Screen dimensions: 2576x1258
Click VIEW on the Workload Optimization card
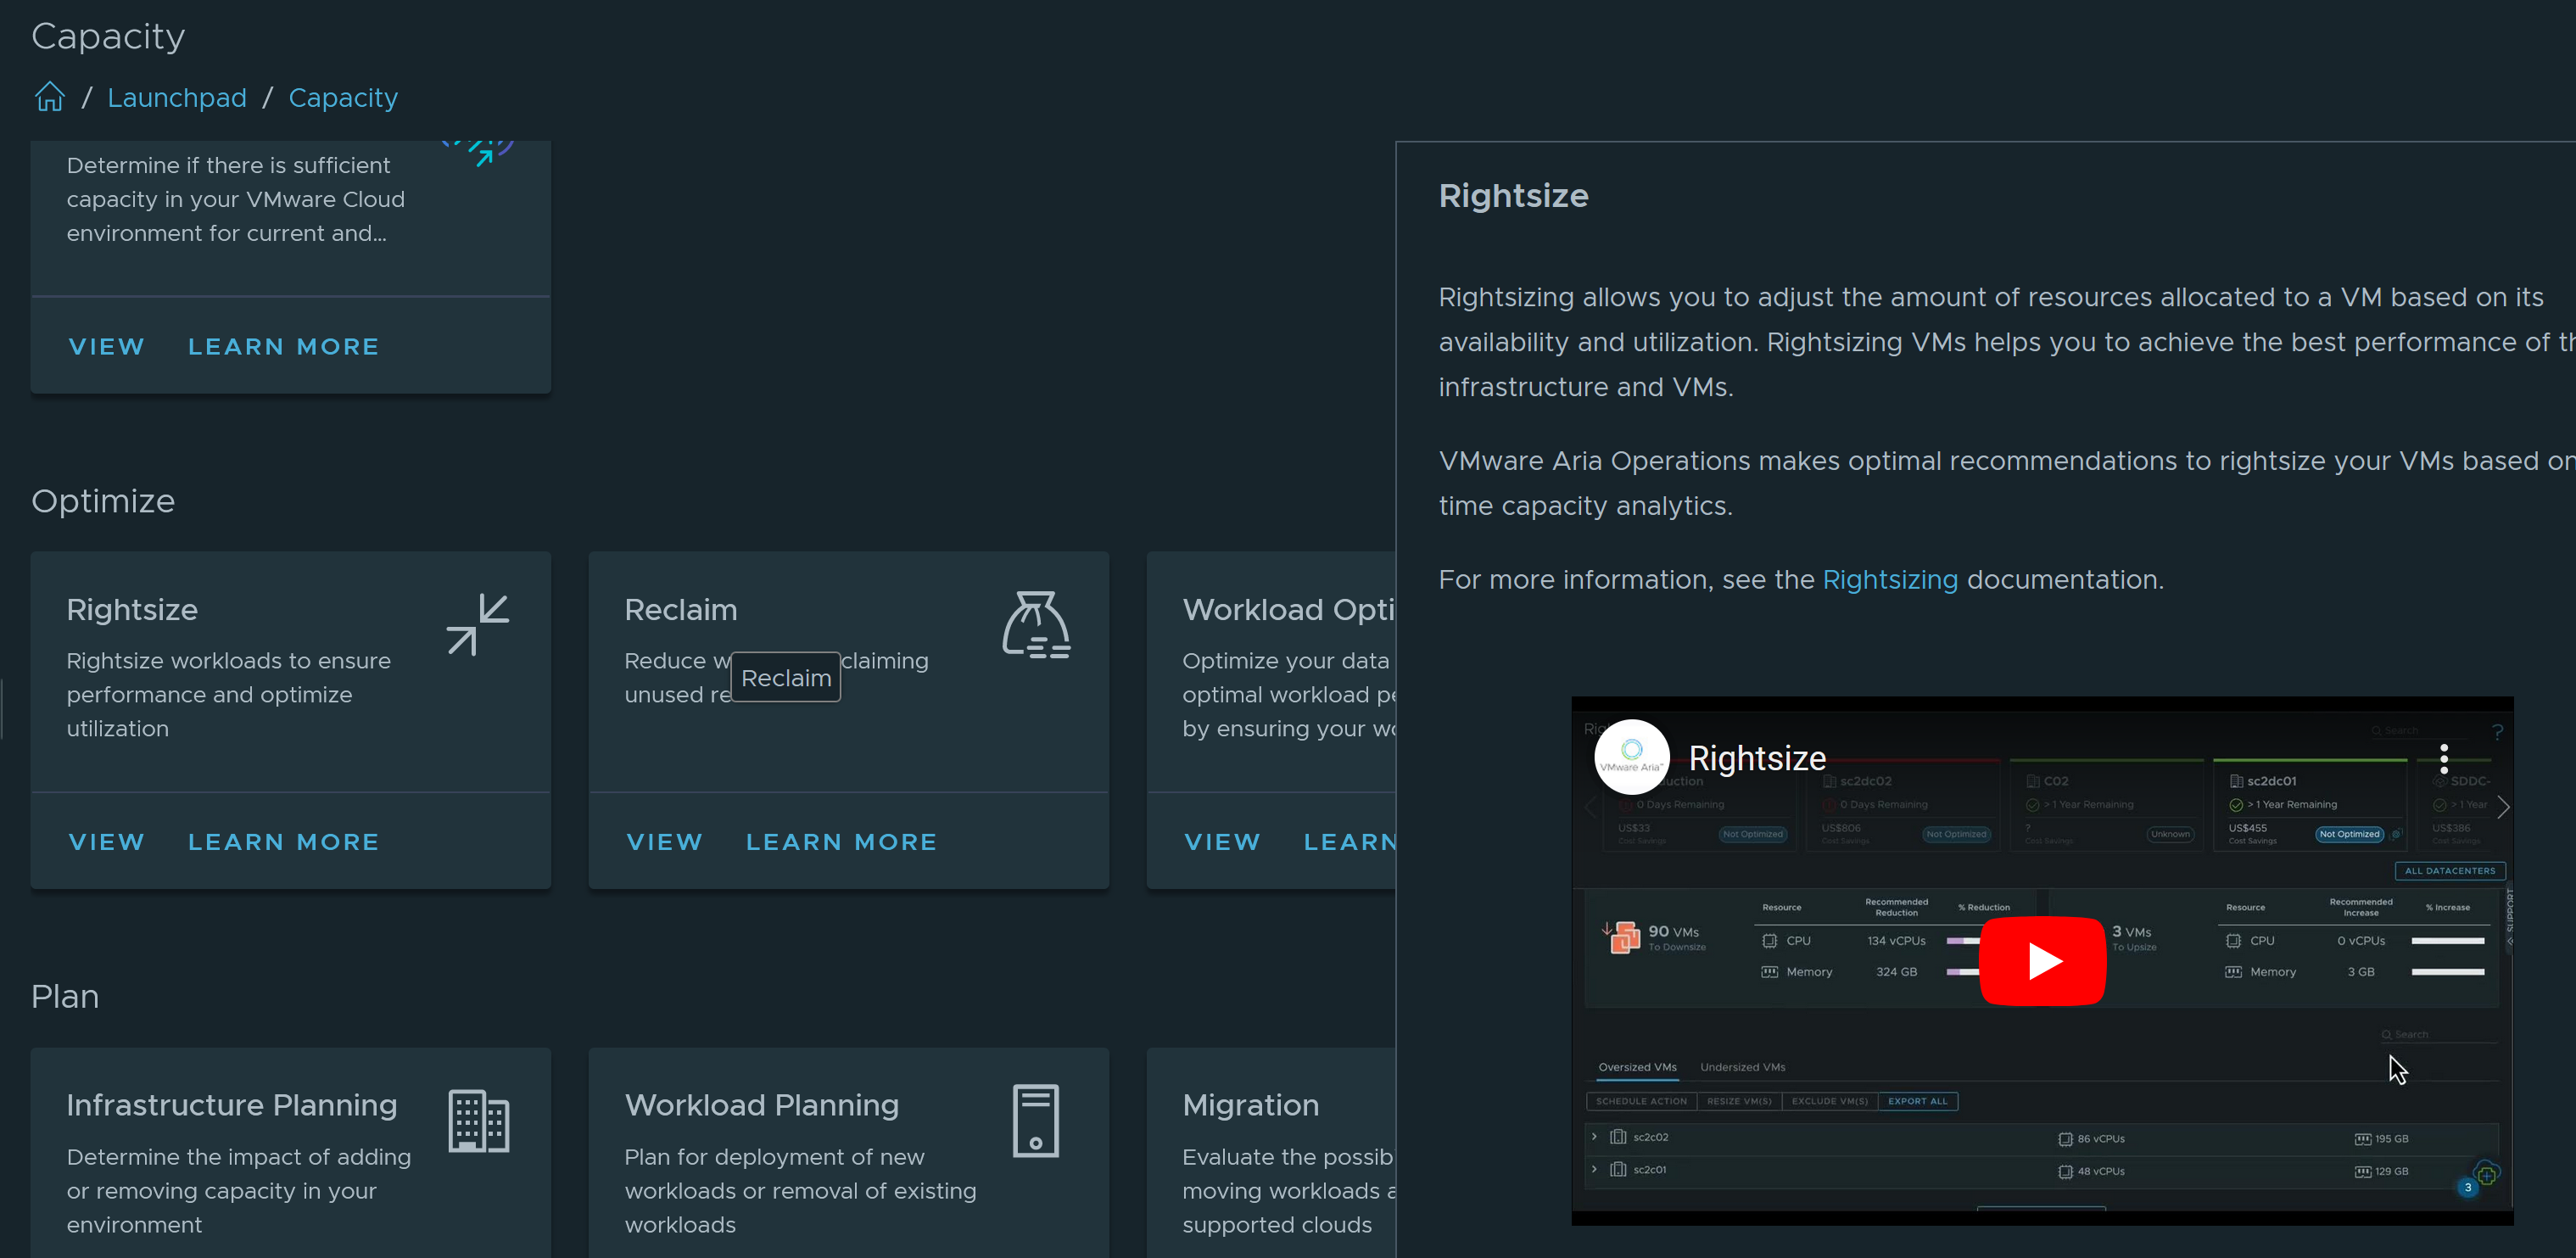[x=1222, y=842]
